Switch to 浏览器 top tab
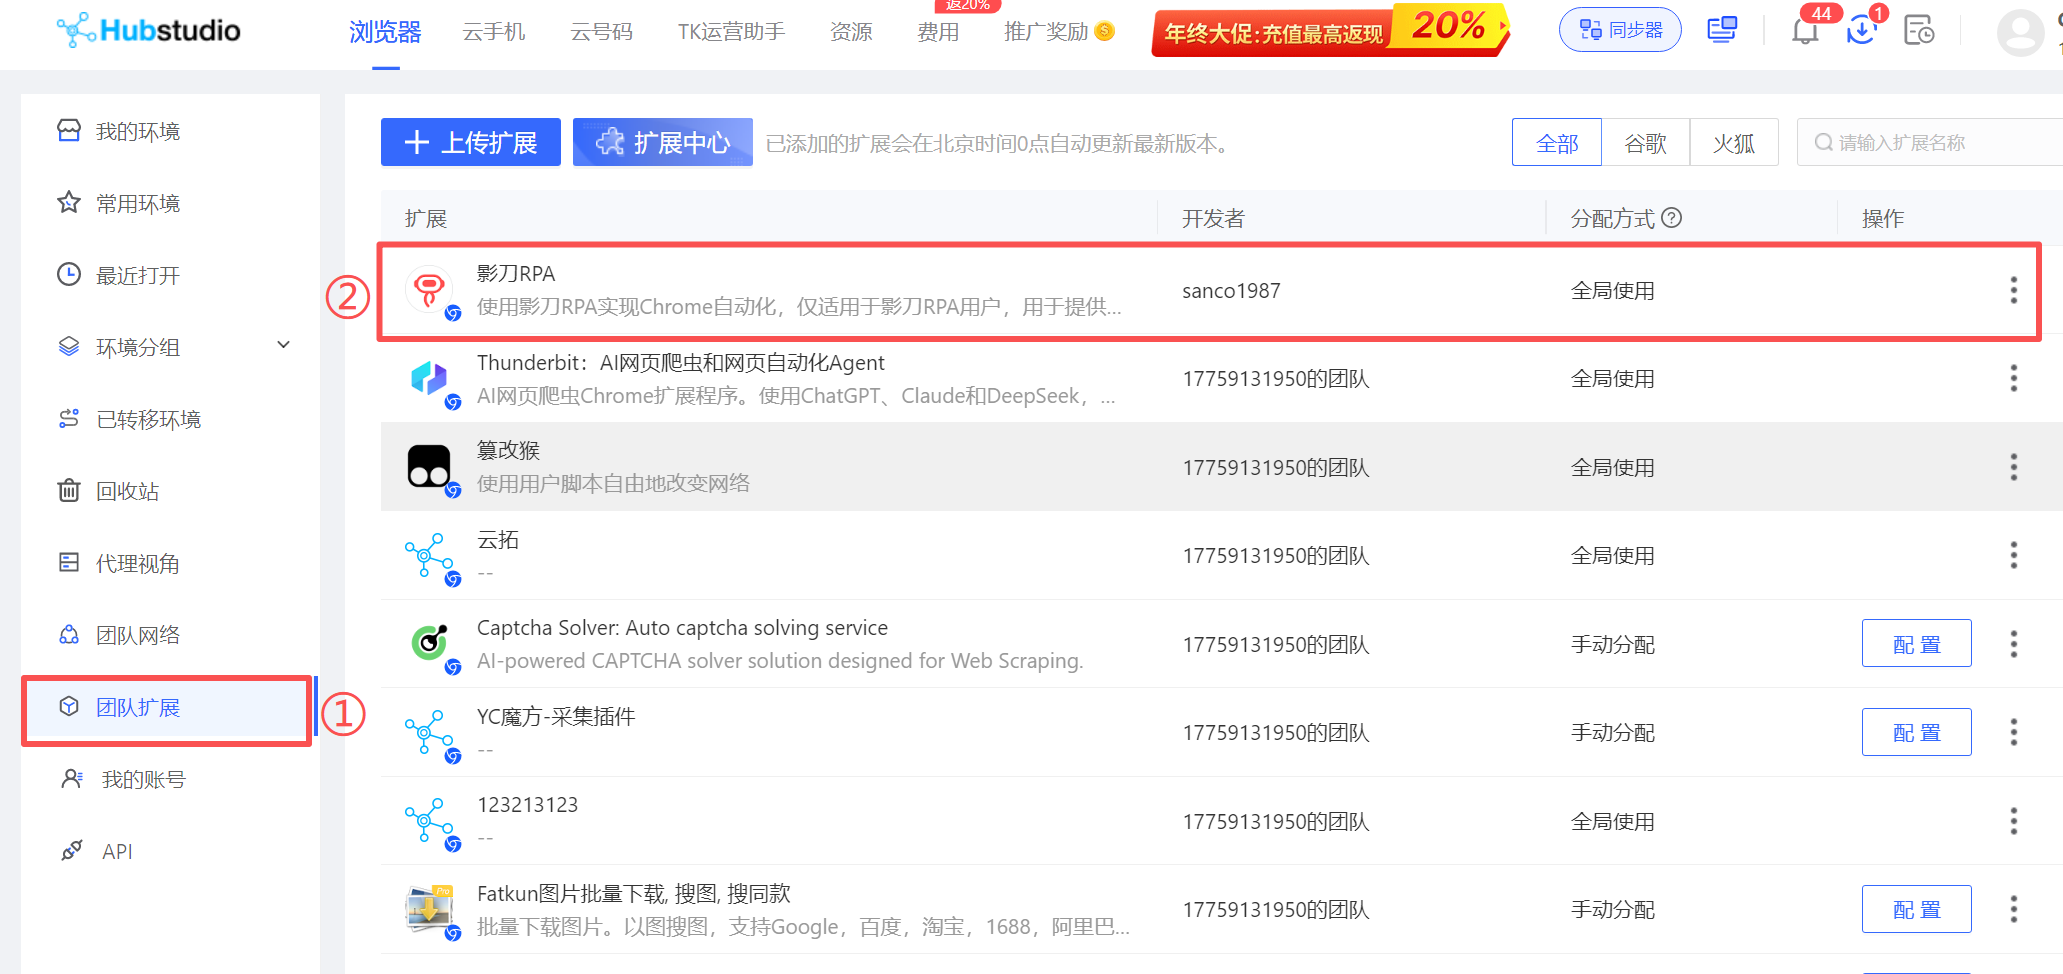This screenshot has width=2063, height=974. tap(385, 32)
